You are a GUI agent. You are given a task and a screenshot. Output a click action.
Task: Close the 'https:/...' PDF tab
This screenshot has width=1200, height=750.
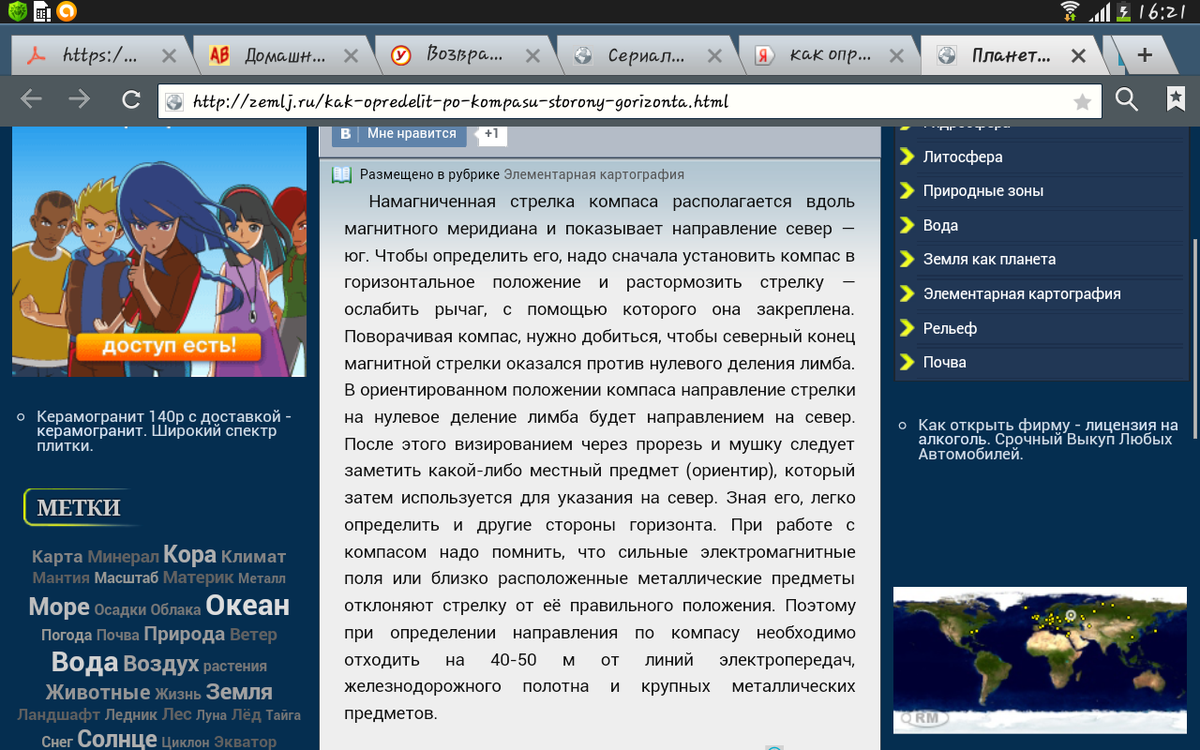tap(170, 56)
